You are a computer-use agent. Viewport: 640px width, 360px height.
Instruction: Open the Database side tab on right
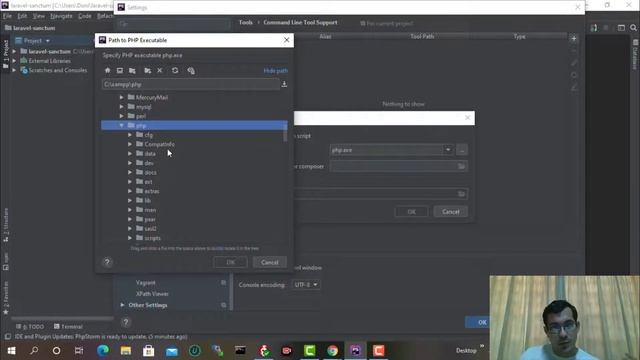(635, 55)
